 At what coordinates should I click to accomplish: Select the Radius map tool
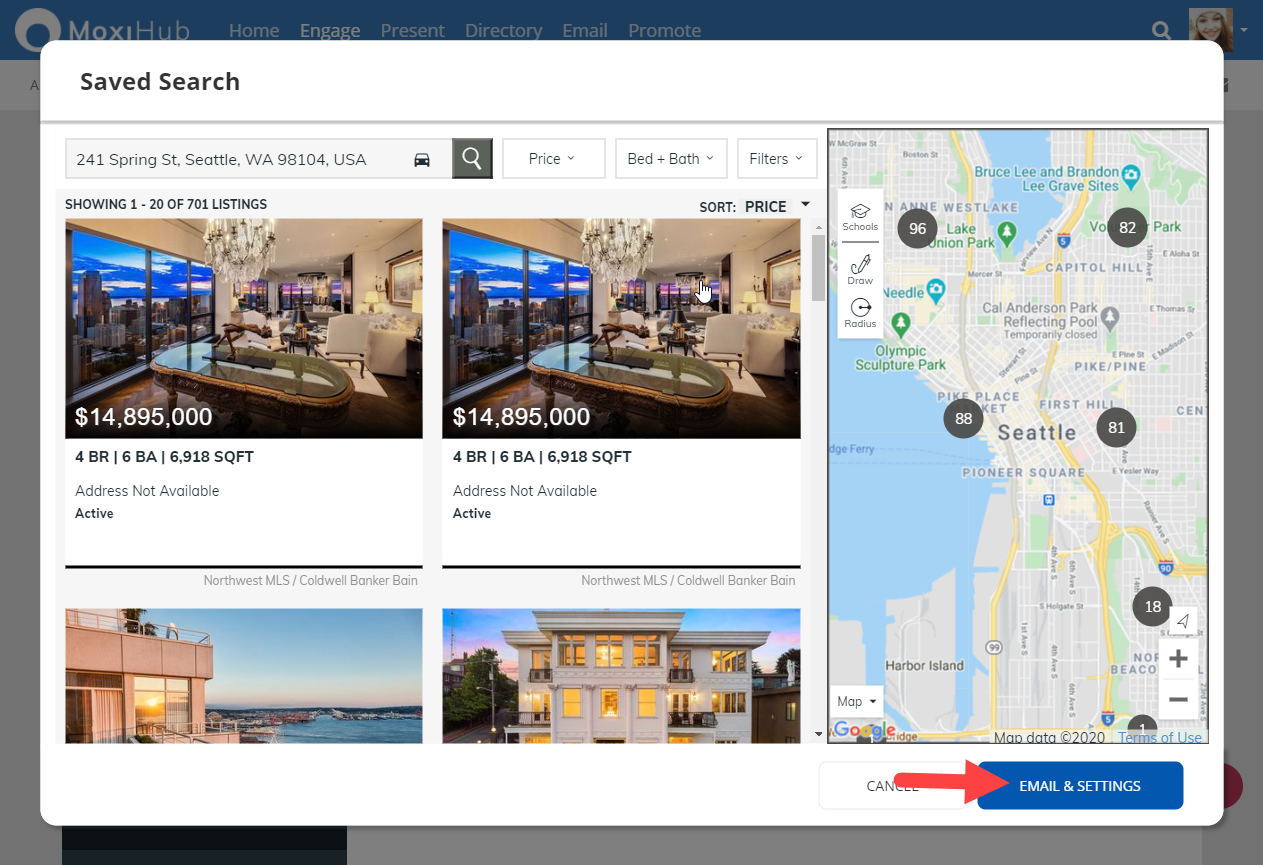pyautogui.click(x=859, y=313)
